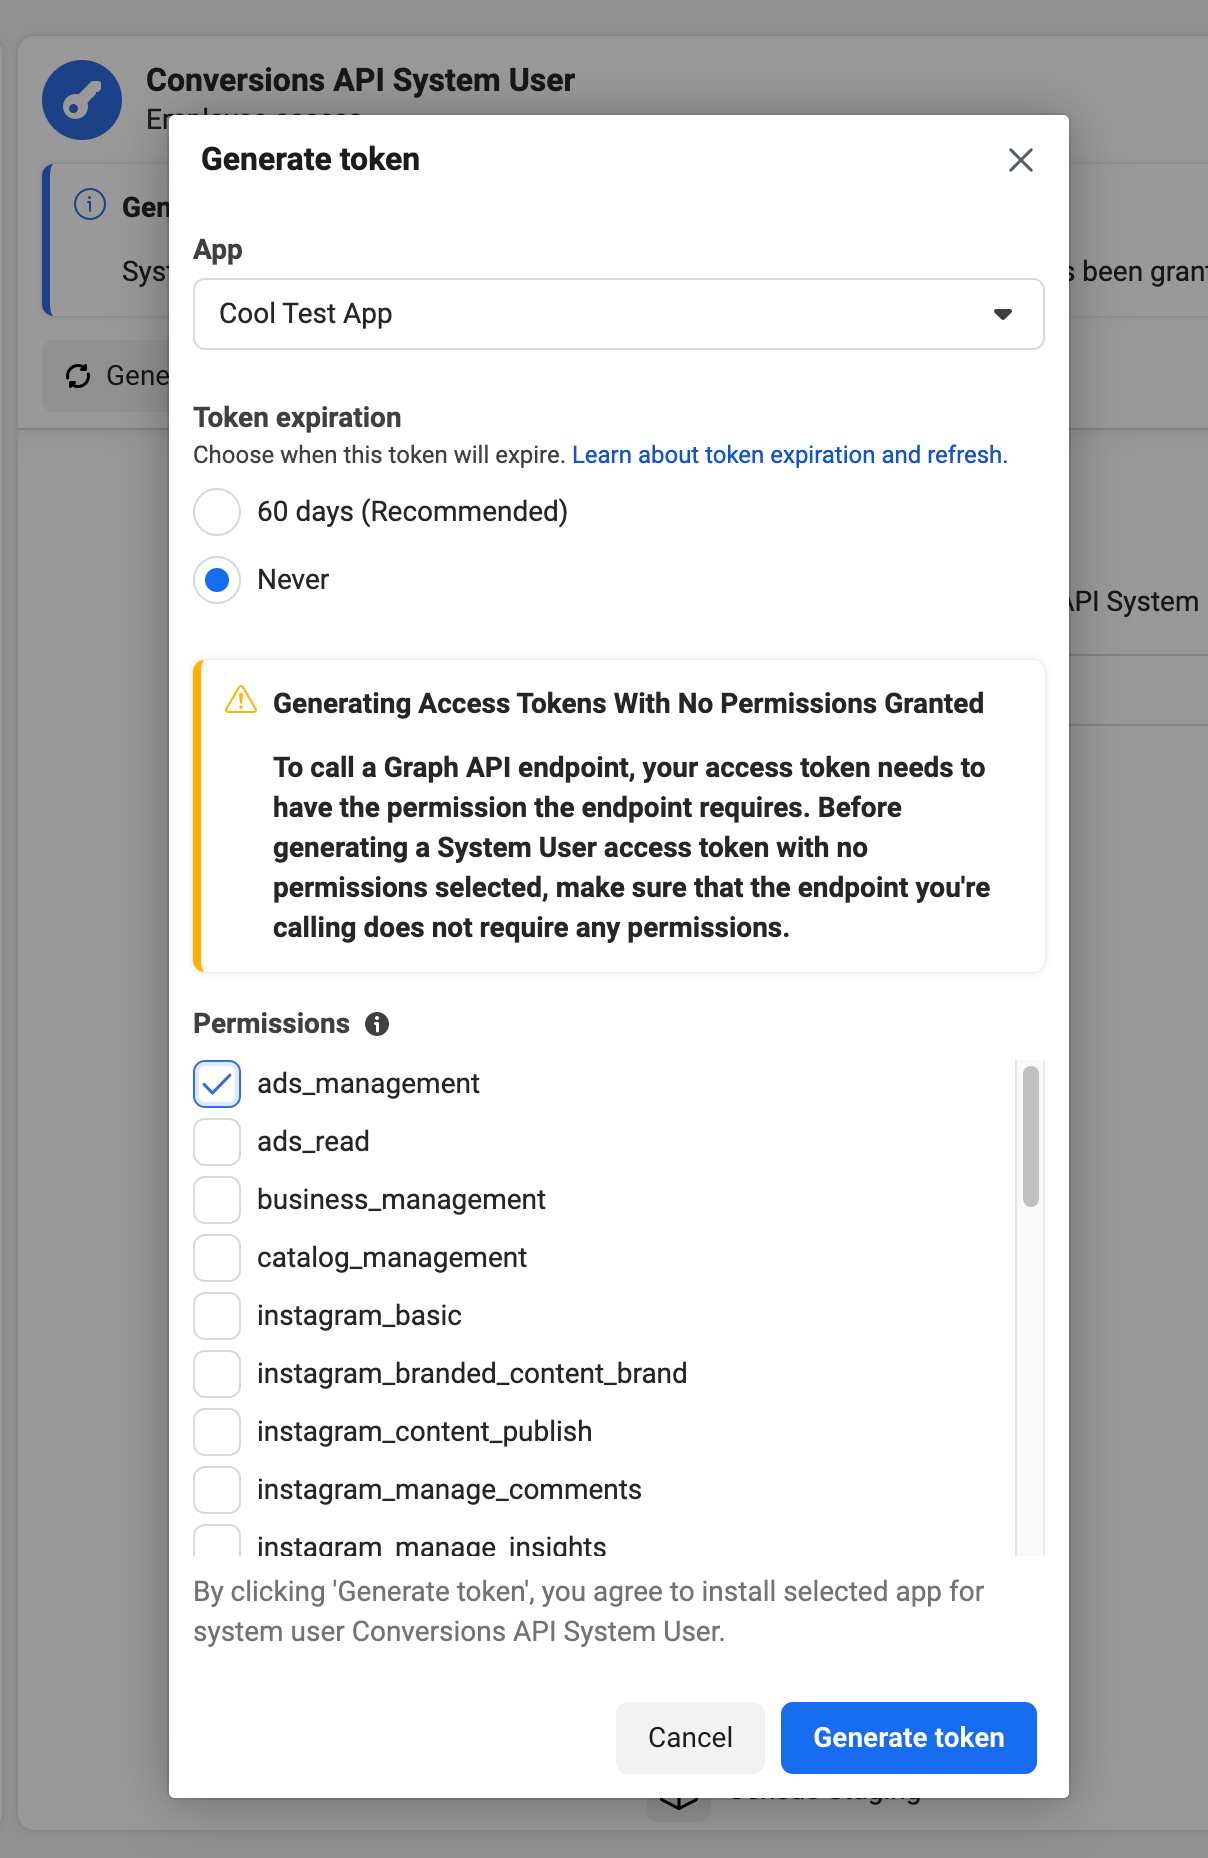Select 60 days (Recommended) expiration

click(x=217, y=512)
